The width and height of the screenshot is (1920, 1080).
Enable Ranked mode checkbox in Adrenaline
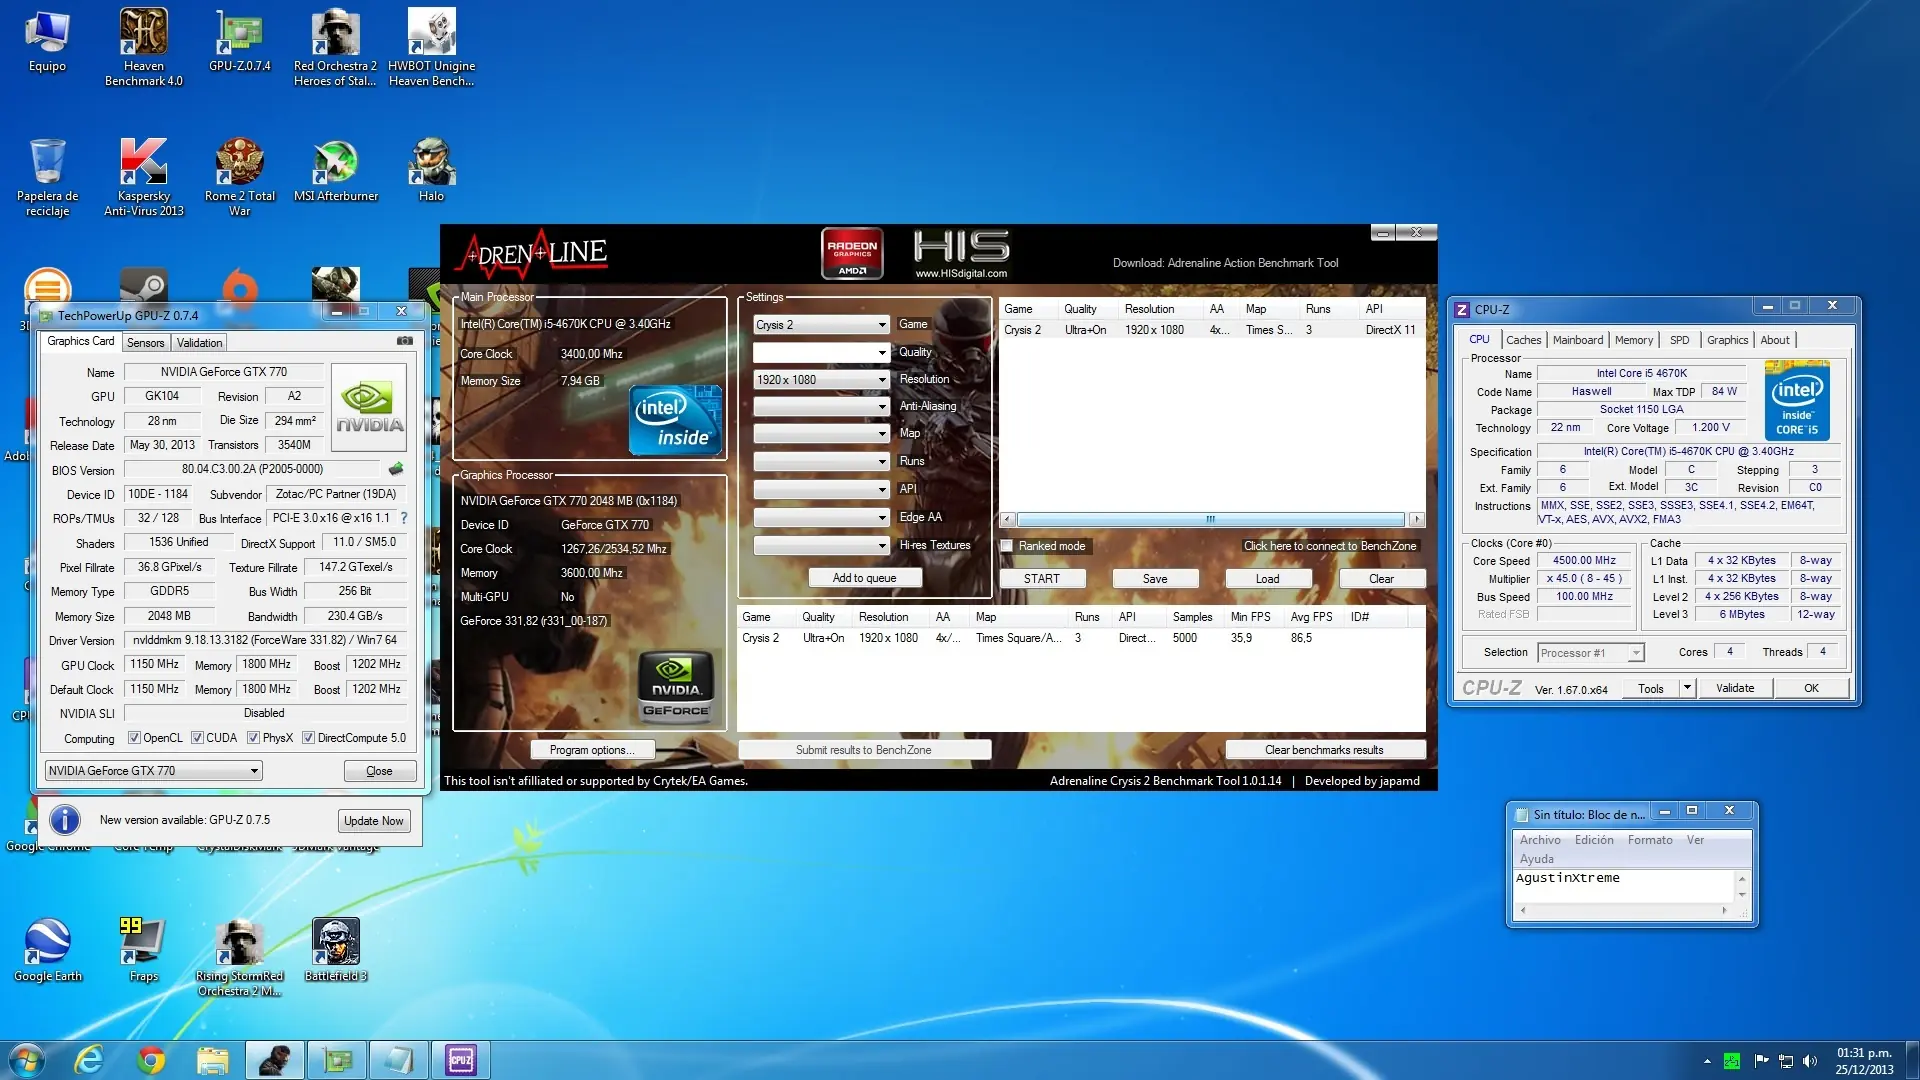pyautogui.click(x=1007, y=546)
